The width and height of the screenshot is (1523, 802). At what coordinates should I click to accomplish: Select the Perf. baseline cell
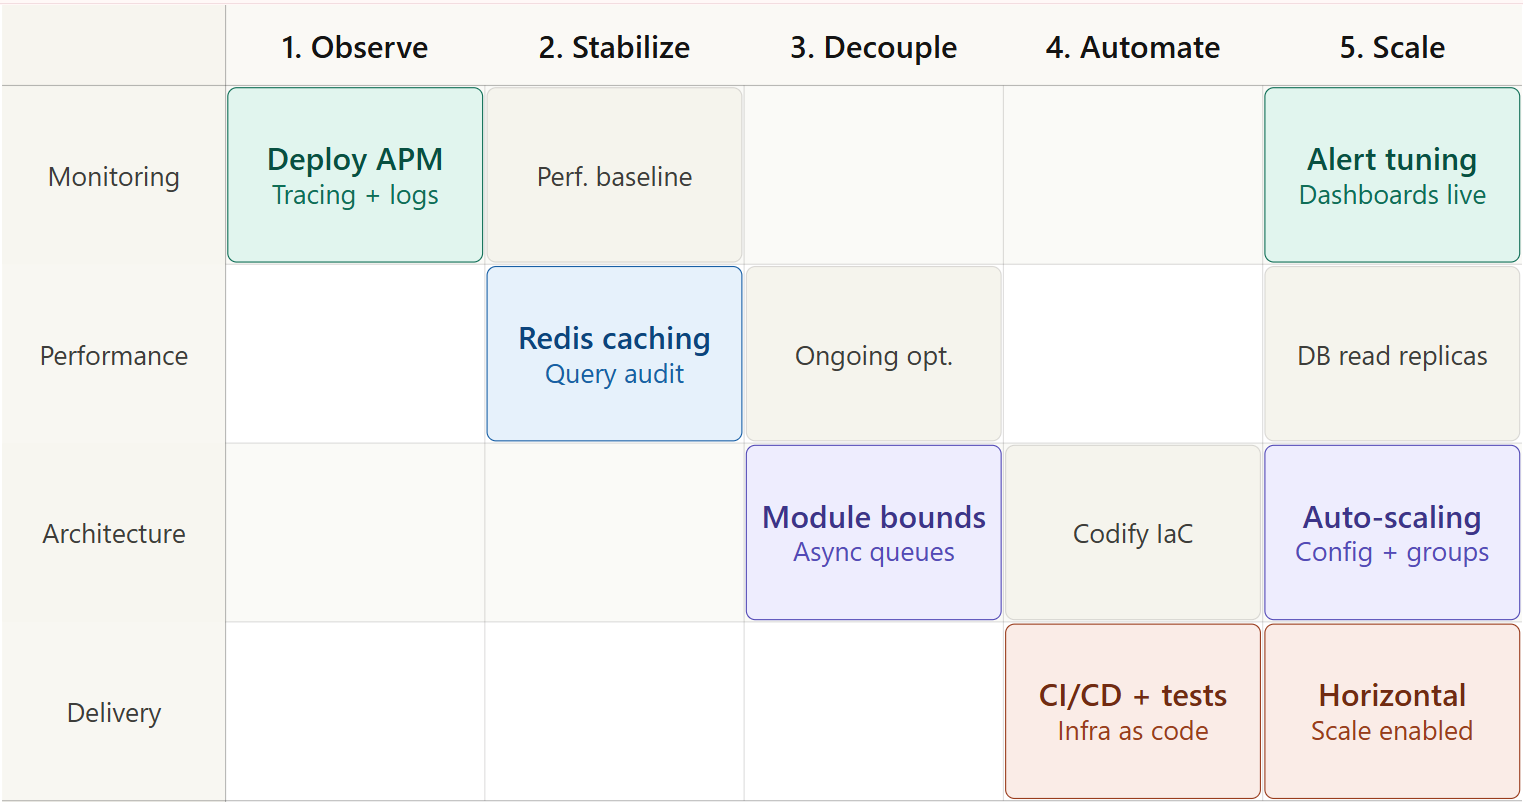614,176
